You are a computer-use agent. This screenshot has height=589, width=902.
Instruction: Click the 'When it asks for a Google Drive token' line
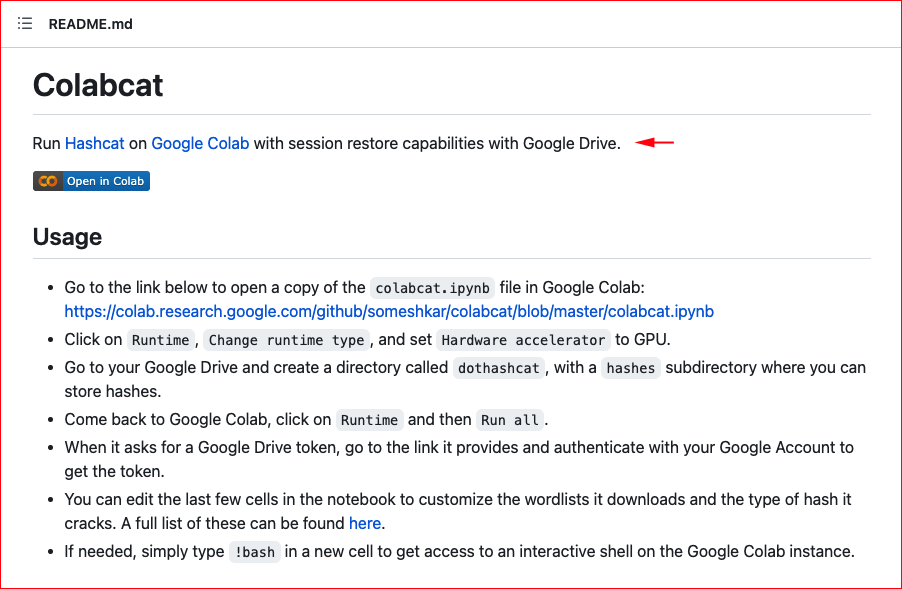459,448
